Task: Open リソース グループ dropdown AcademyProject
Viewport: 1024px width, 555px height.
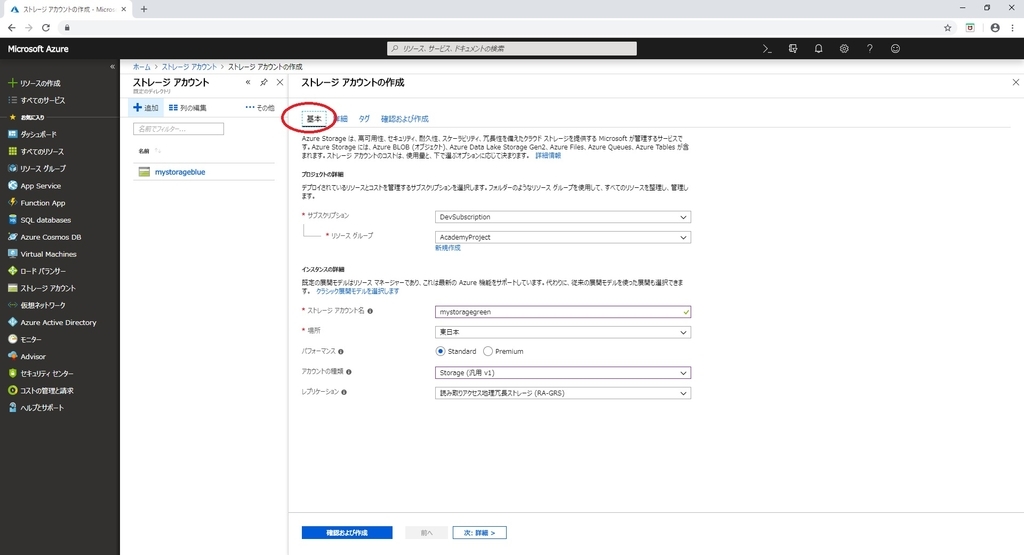Action: (563, 237)
